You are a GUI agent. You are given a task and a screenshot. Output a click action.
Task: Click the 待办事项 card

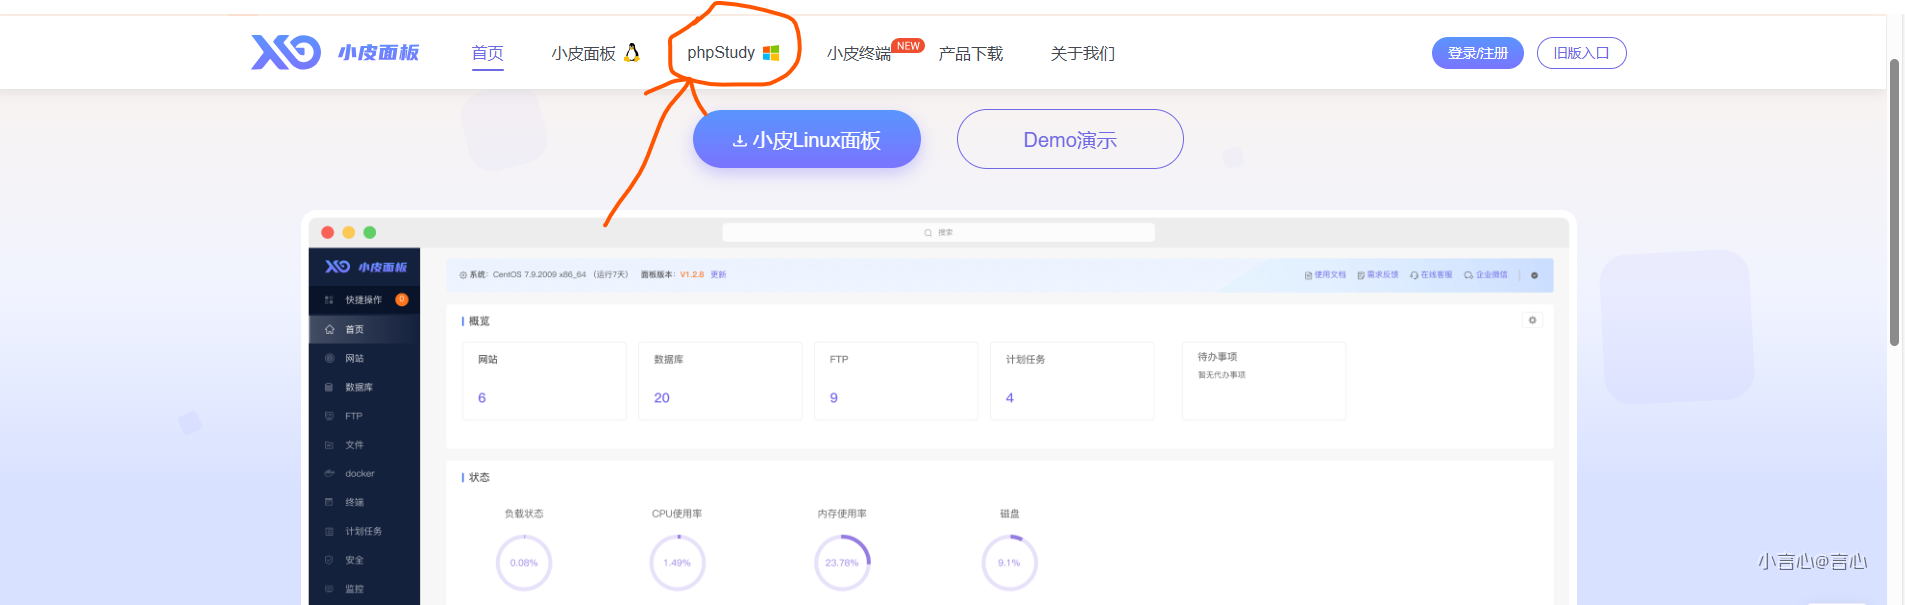1264,381
